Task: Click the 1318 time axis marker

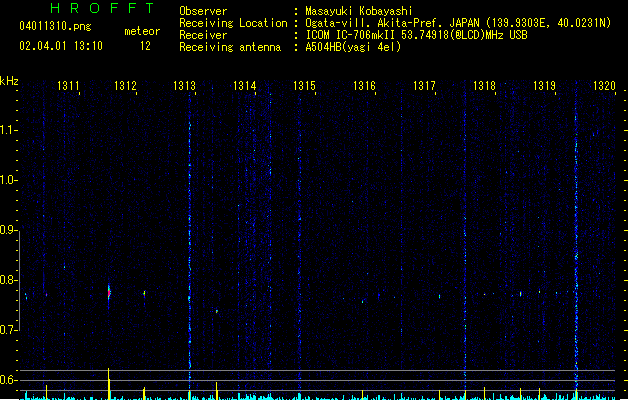Action: click(484, 85)
